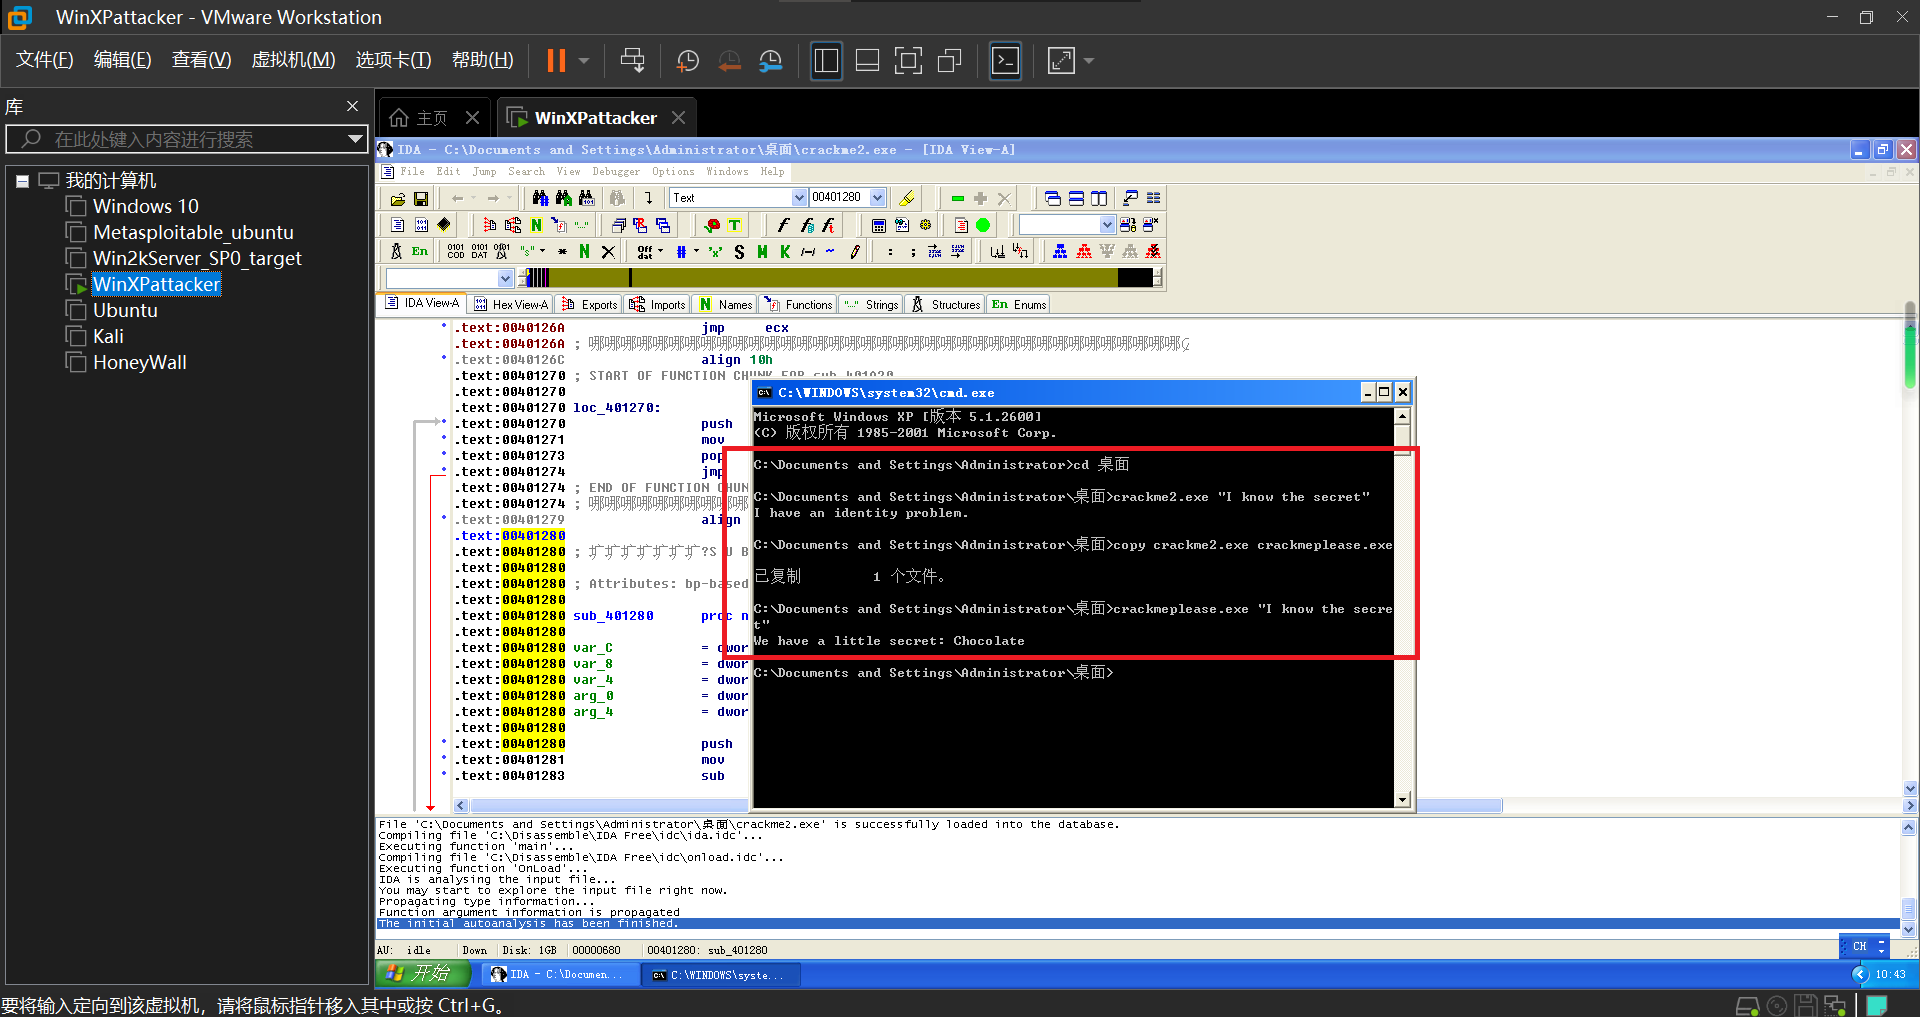This screenshot has height=1017, width=1920.
Task: Open the Text segment dropdown in IDA
Action: [x=799, y=198]
